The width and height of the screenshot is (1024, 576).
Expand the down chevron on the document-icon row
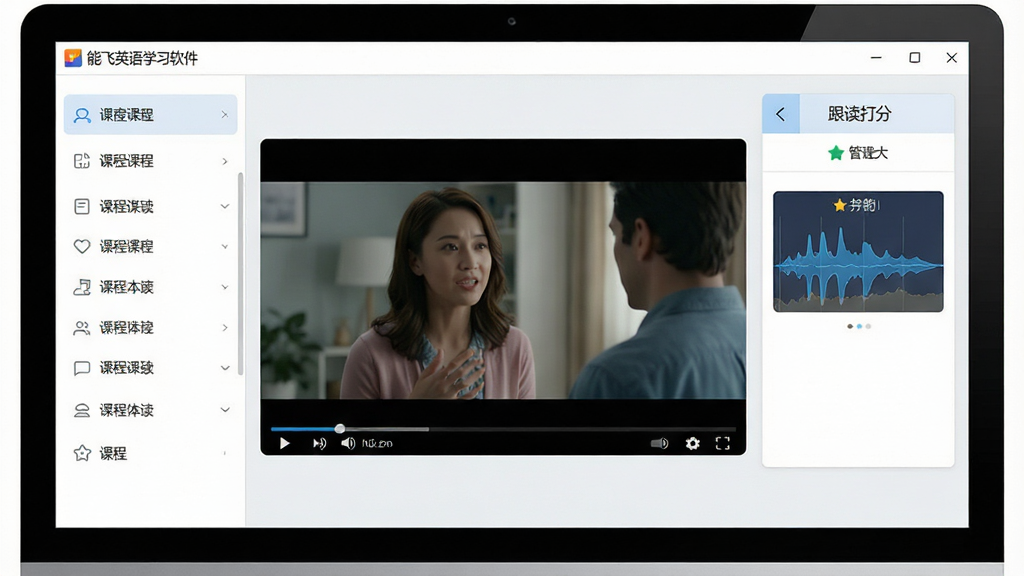point(225,206)
